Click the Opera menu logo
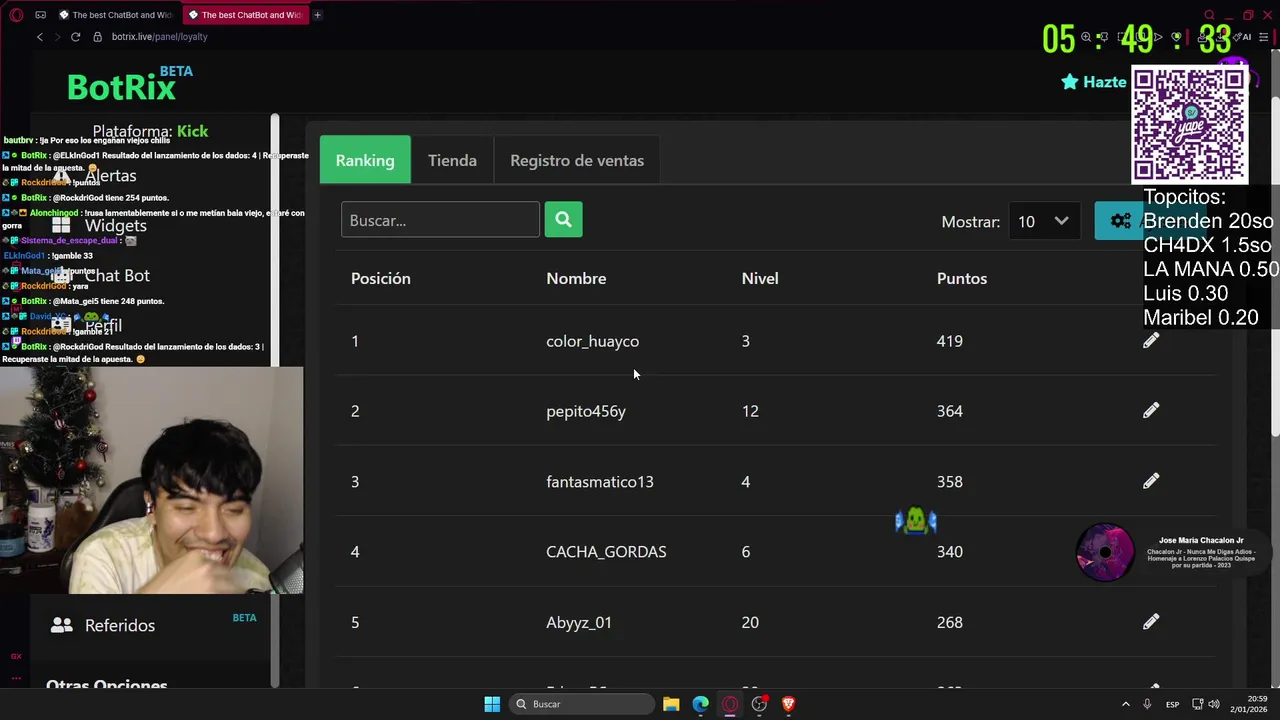The width and height of the screenshot is (1280, 720). [16, 15]
